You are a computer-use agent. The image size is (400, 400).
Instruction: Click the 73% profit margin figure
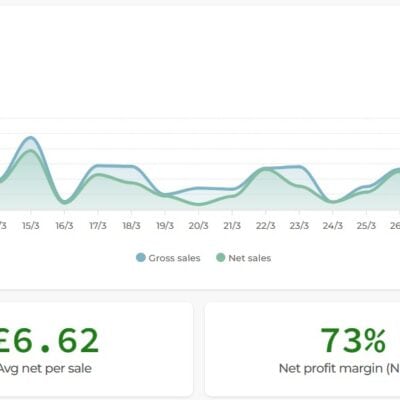[353, 341]
